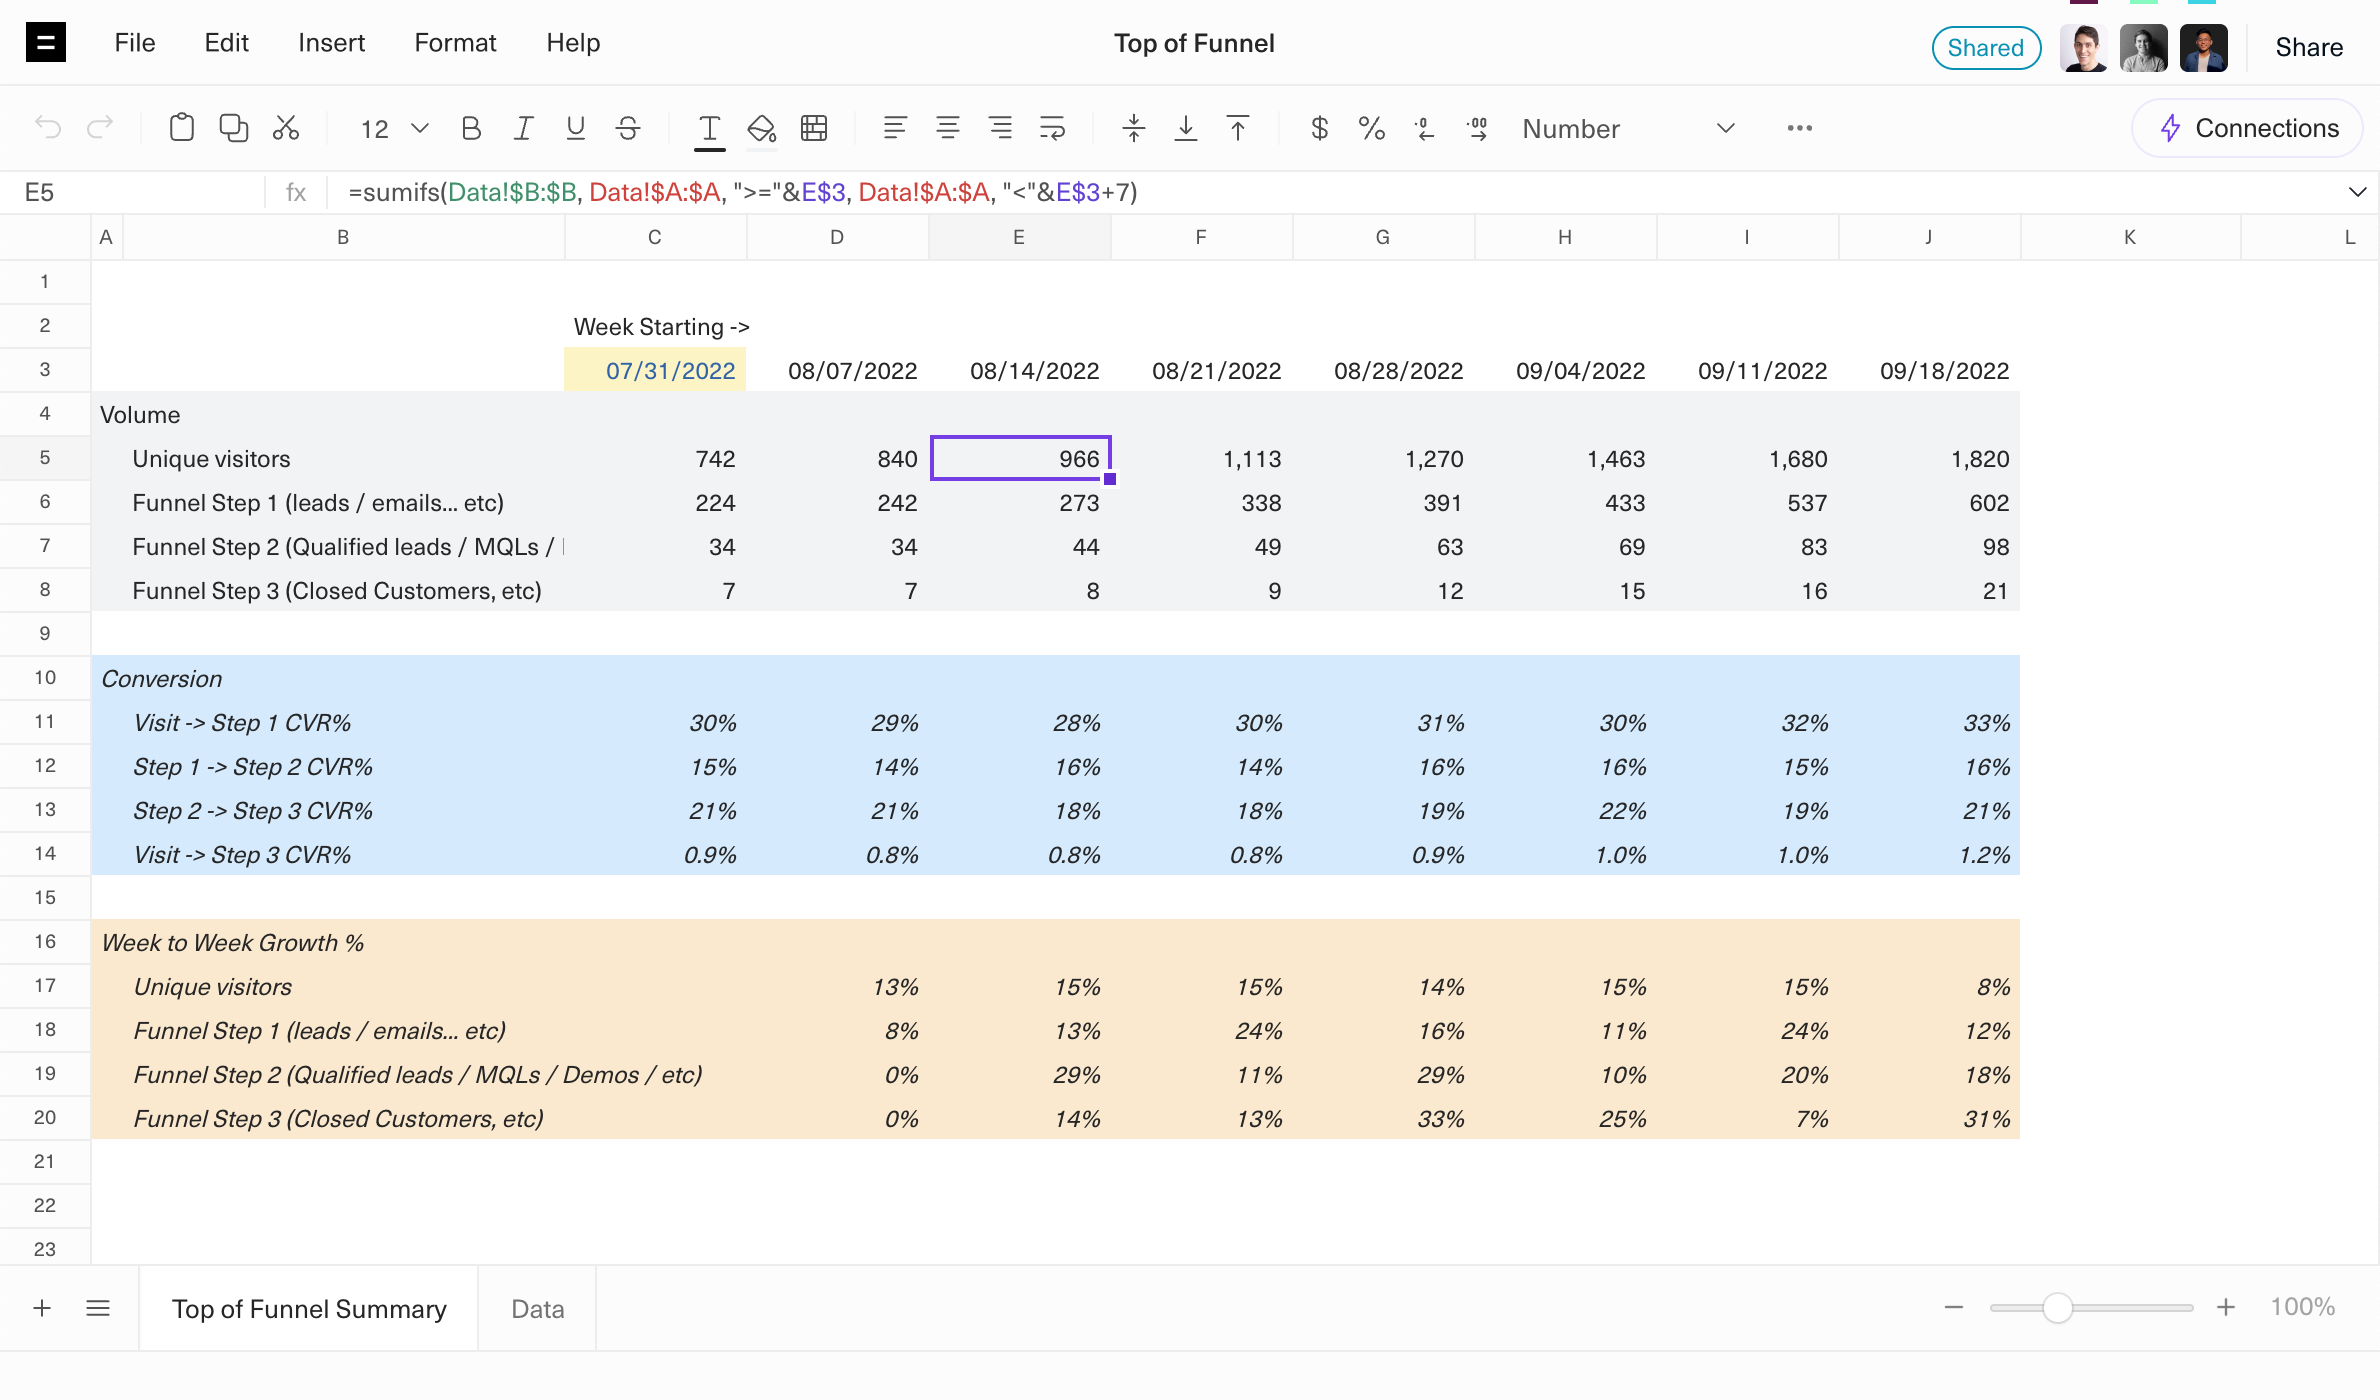Open the fill color bucket tool
Viewport: 2380px width, 1400px height.
coord(762,128)
